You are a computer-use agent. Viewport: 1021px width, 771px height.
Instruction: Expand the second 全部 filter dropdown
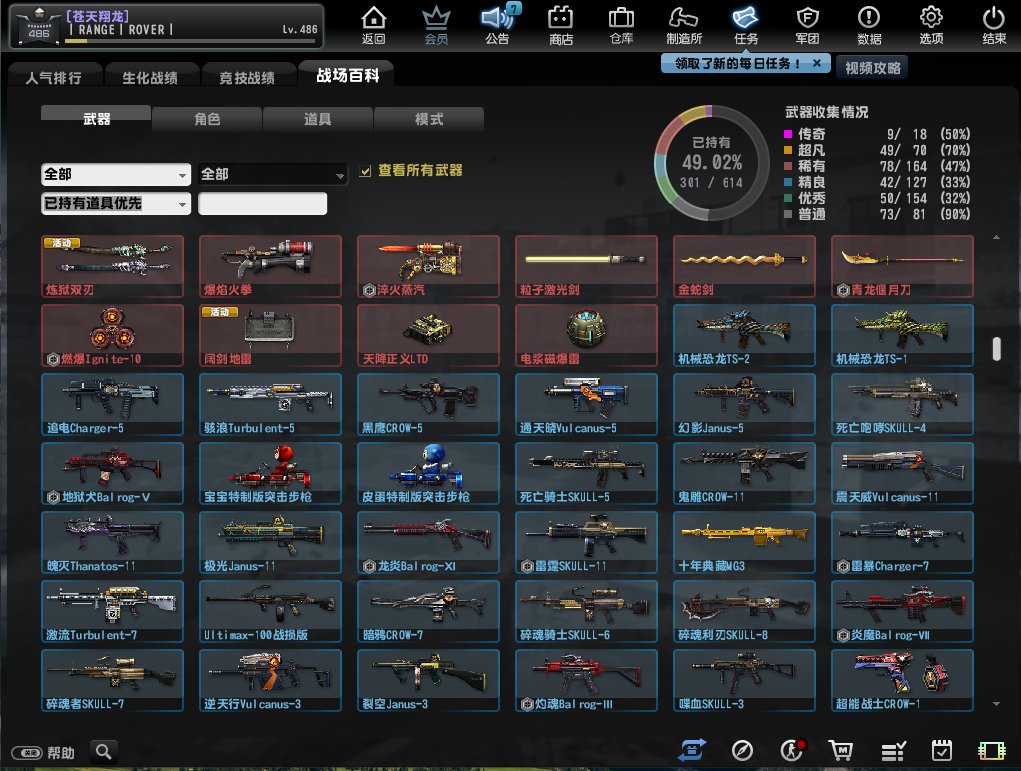[x=273, y=174]
